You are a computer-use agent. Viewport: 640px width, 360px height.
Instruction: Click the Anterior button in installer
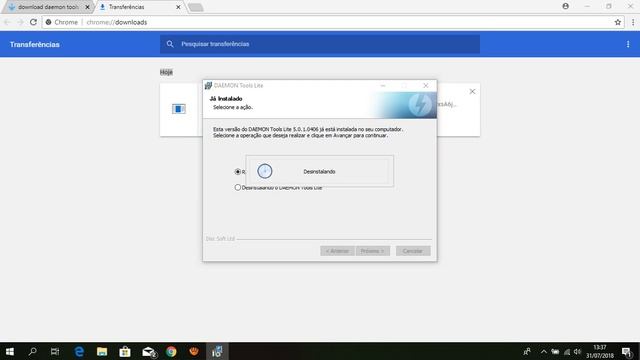[337, 251]
